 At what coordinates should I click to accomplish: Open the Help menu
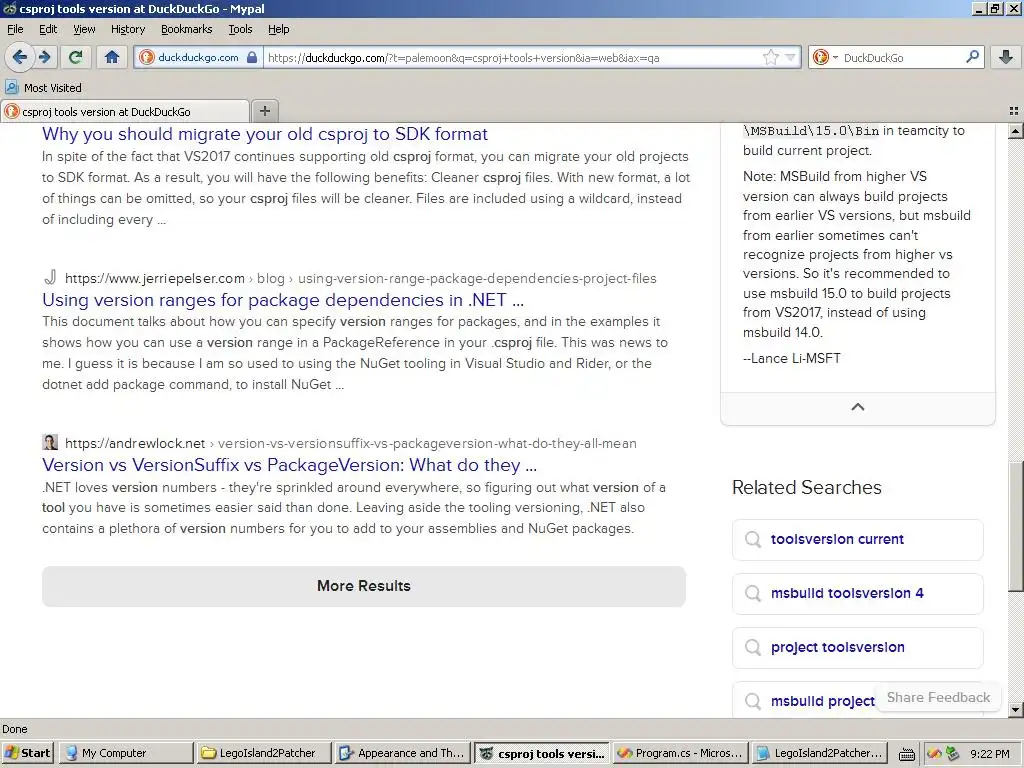pos(279,29)
